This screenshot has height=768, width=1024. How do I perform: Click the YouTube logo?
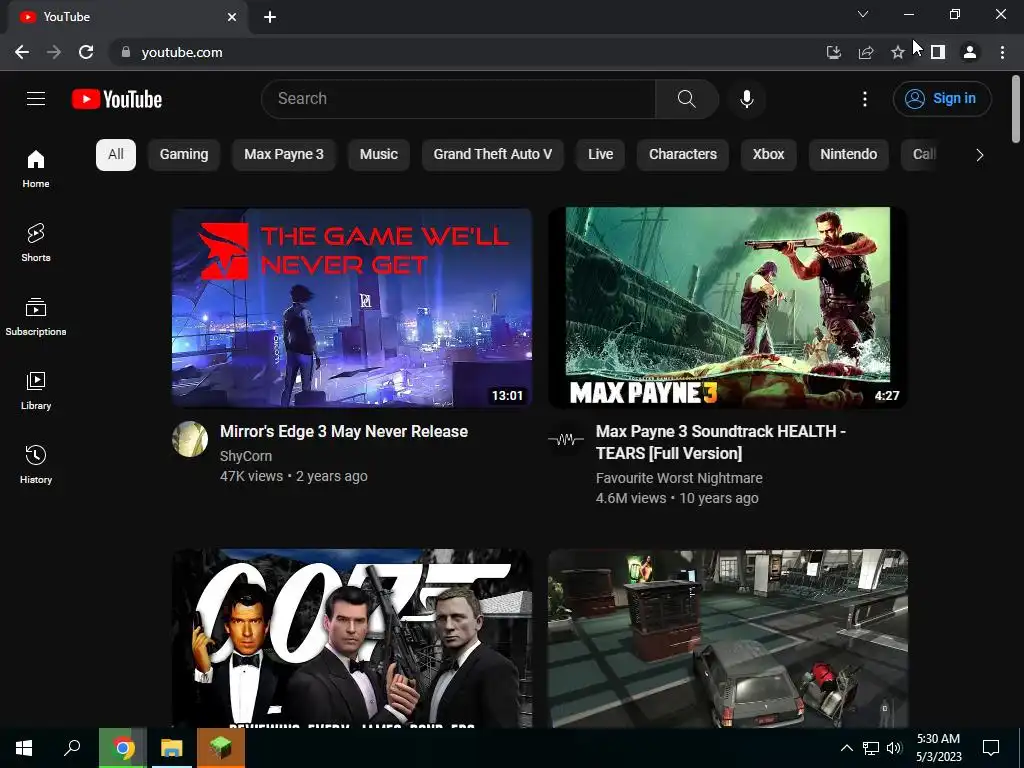tap(117, 99)
